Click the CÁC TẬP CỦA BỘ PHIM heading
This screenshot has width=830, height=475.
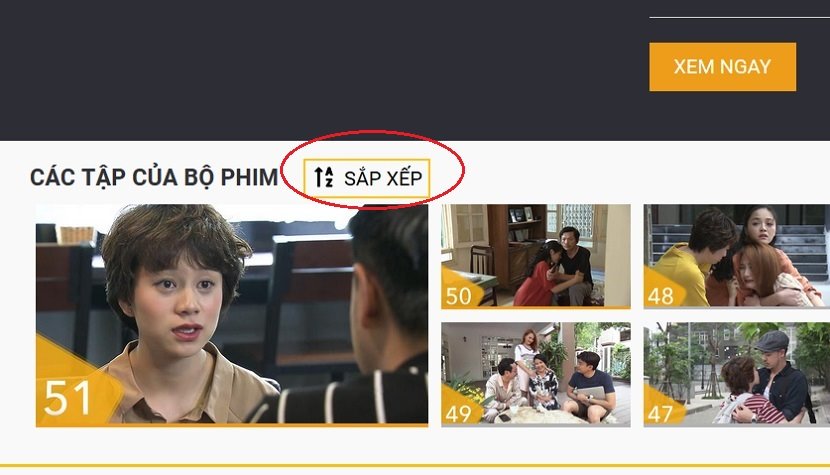pos(154,177)
